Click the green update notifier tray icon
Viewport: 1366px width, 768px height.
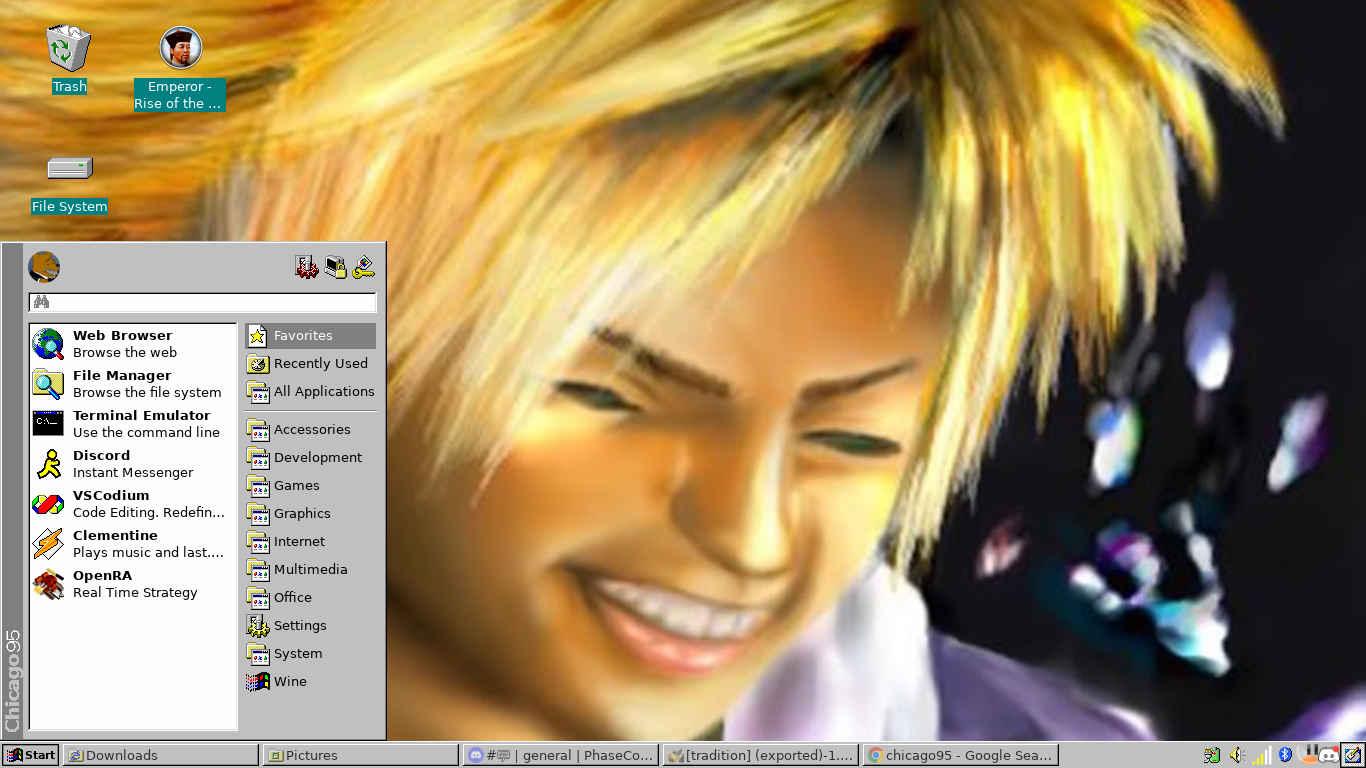coord(1212,755)
